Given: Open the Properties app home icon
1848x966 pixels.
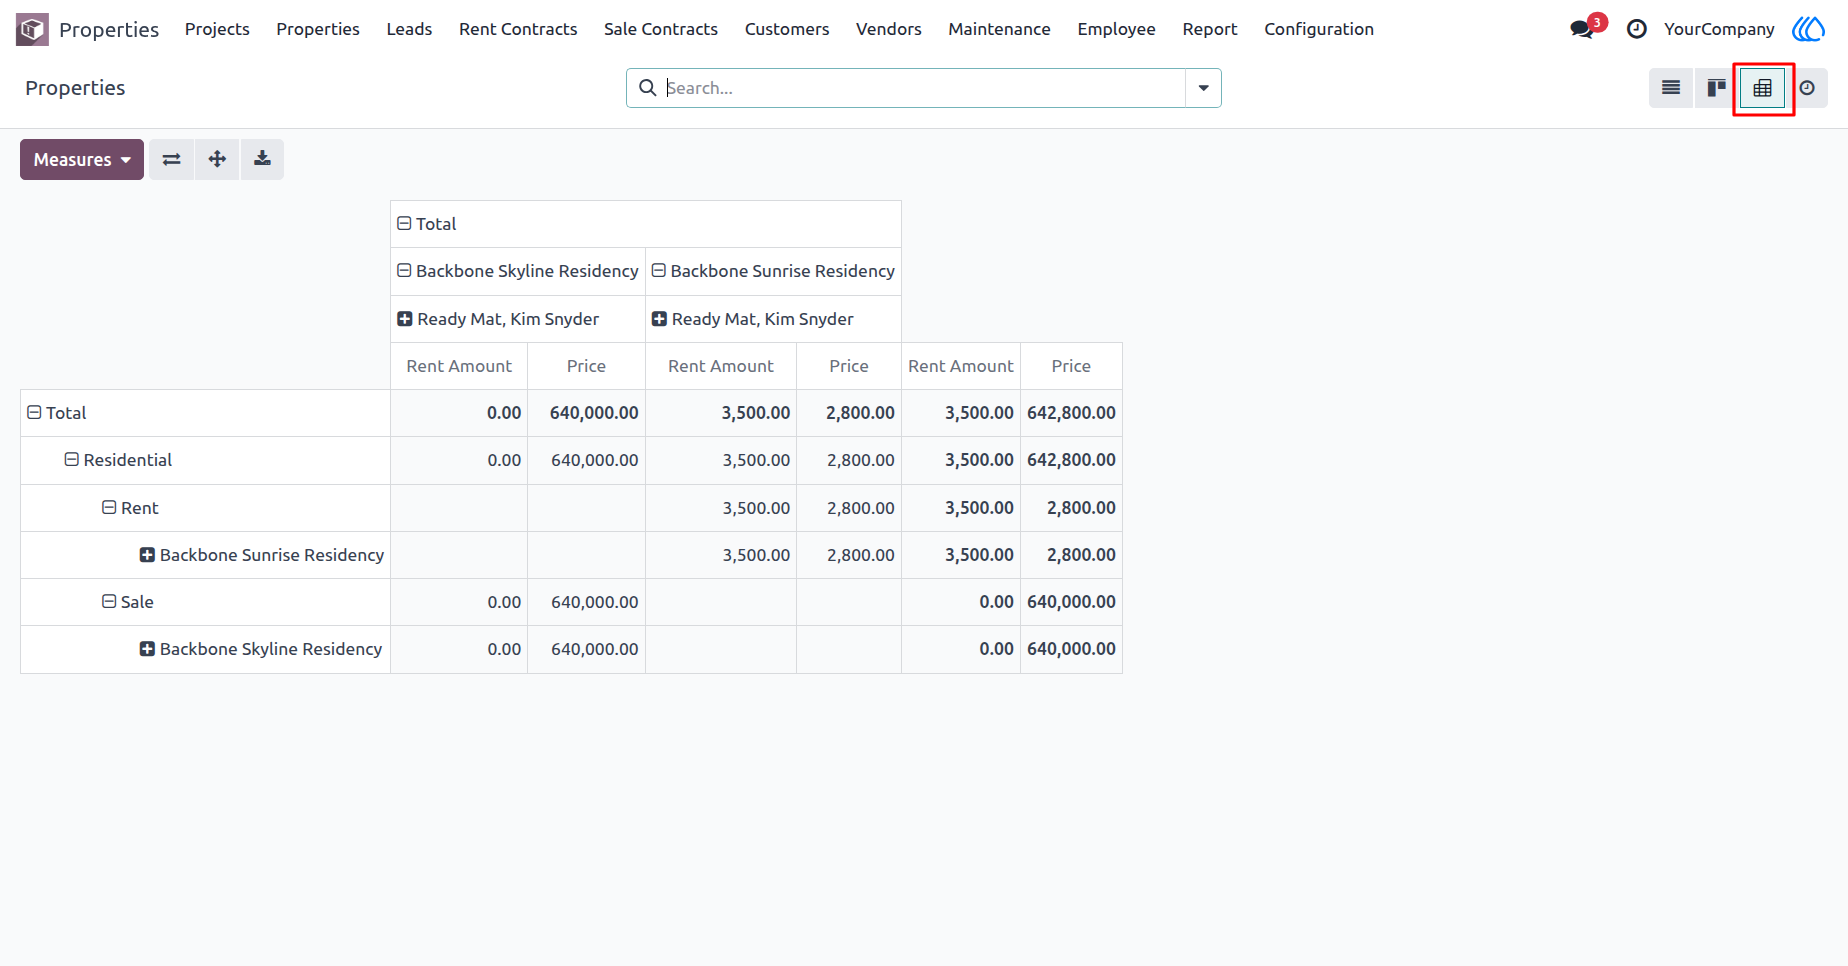Looking at the screenshot, I should (32, 29).
